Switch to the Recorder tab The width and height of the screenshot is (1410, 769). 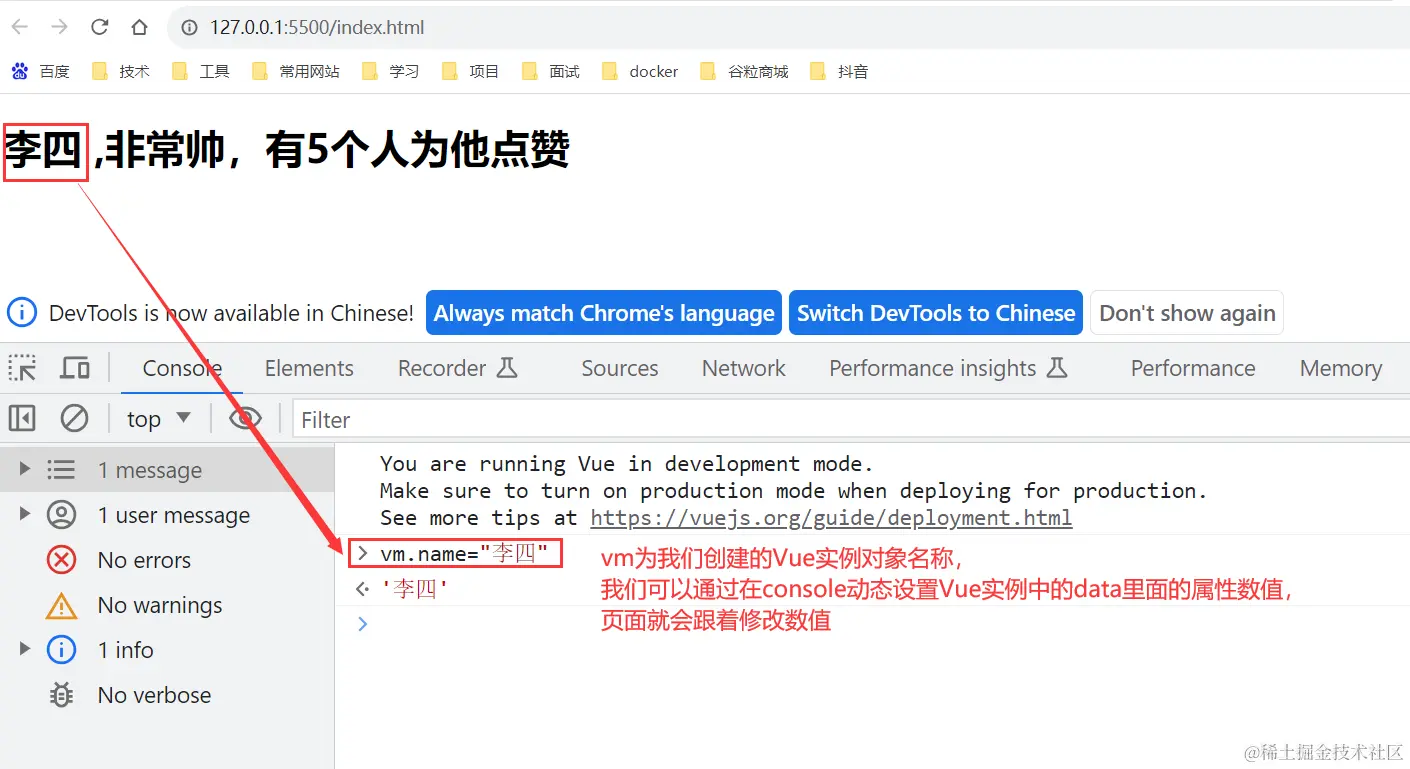point(458,368)
